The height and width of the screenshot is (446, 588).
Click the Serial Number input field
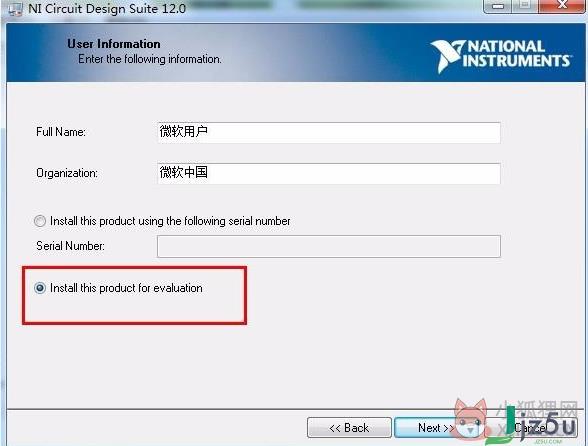coord(328,246)
